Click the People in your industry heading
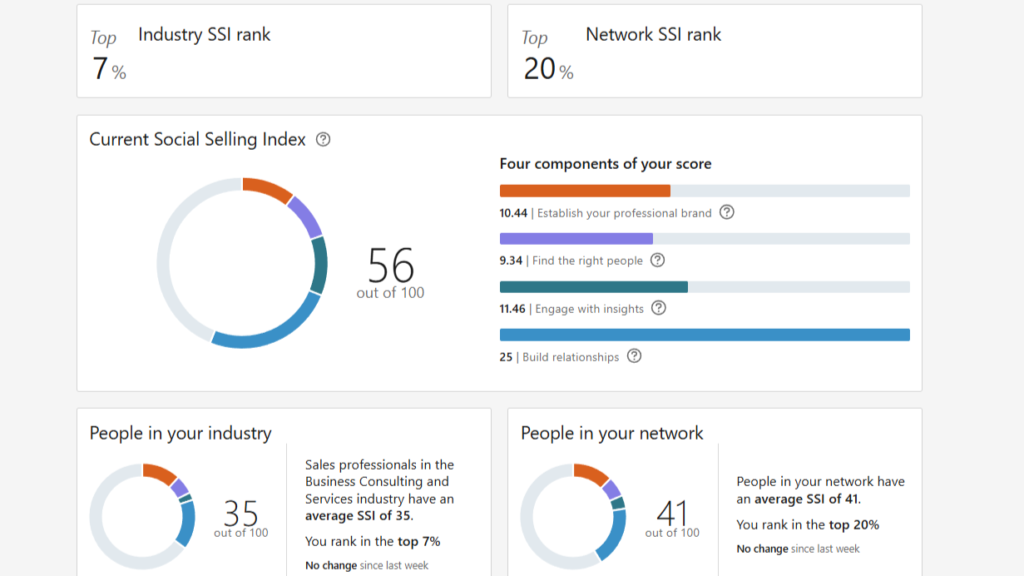This screenshot has width=1024, height=576. (x=180, y=433)
